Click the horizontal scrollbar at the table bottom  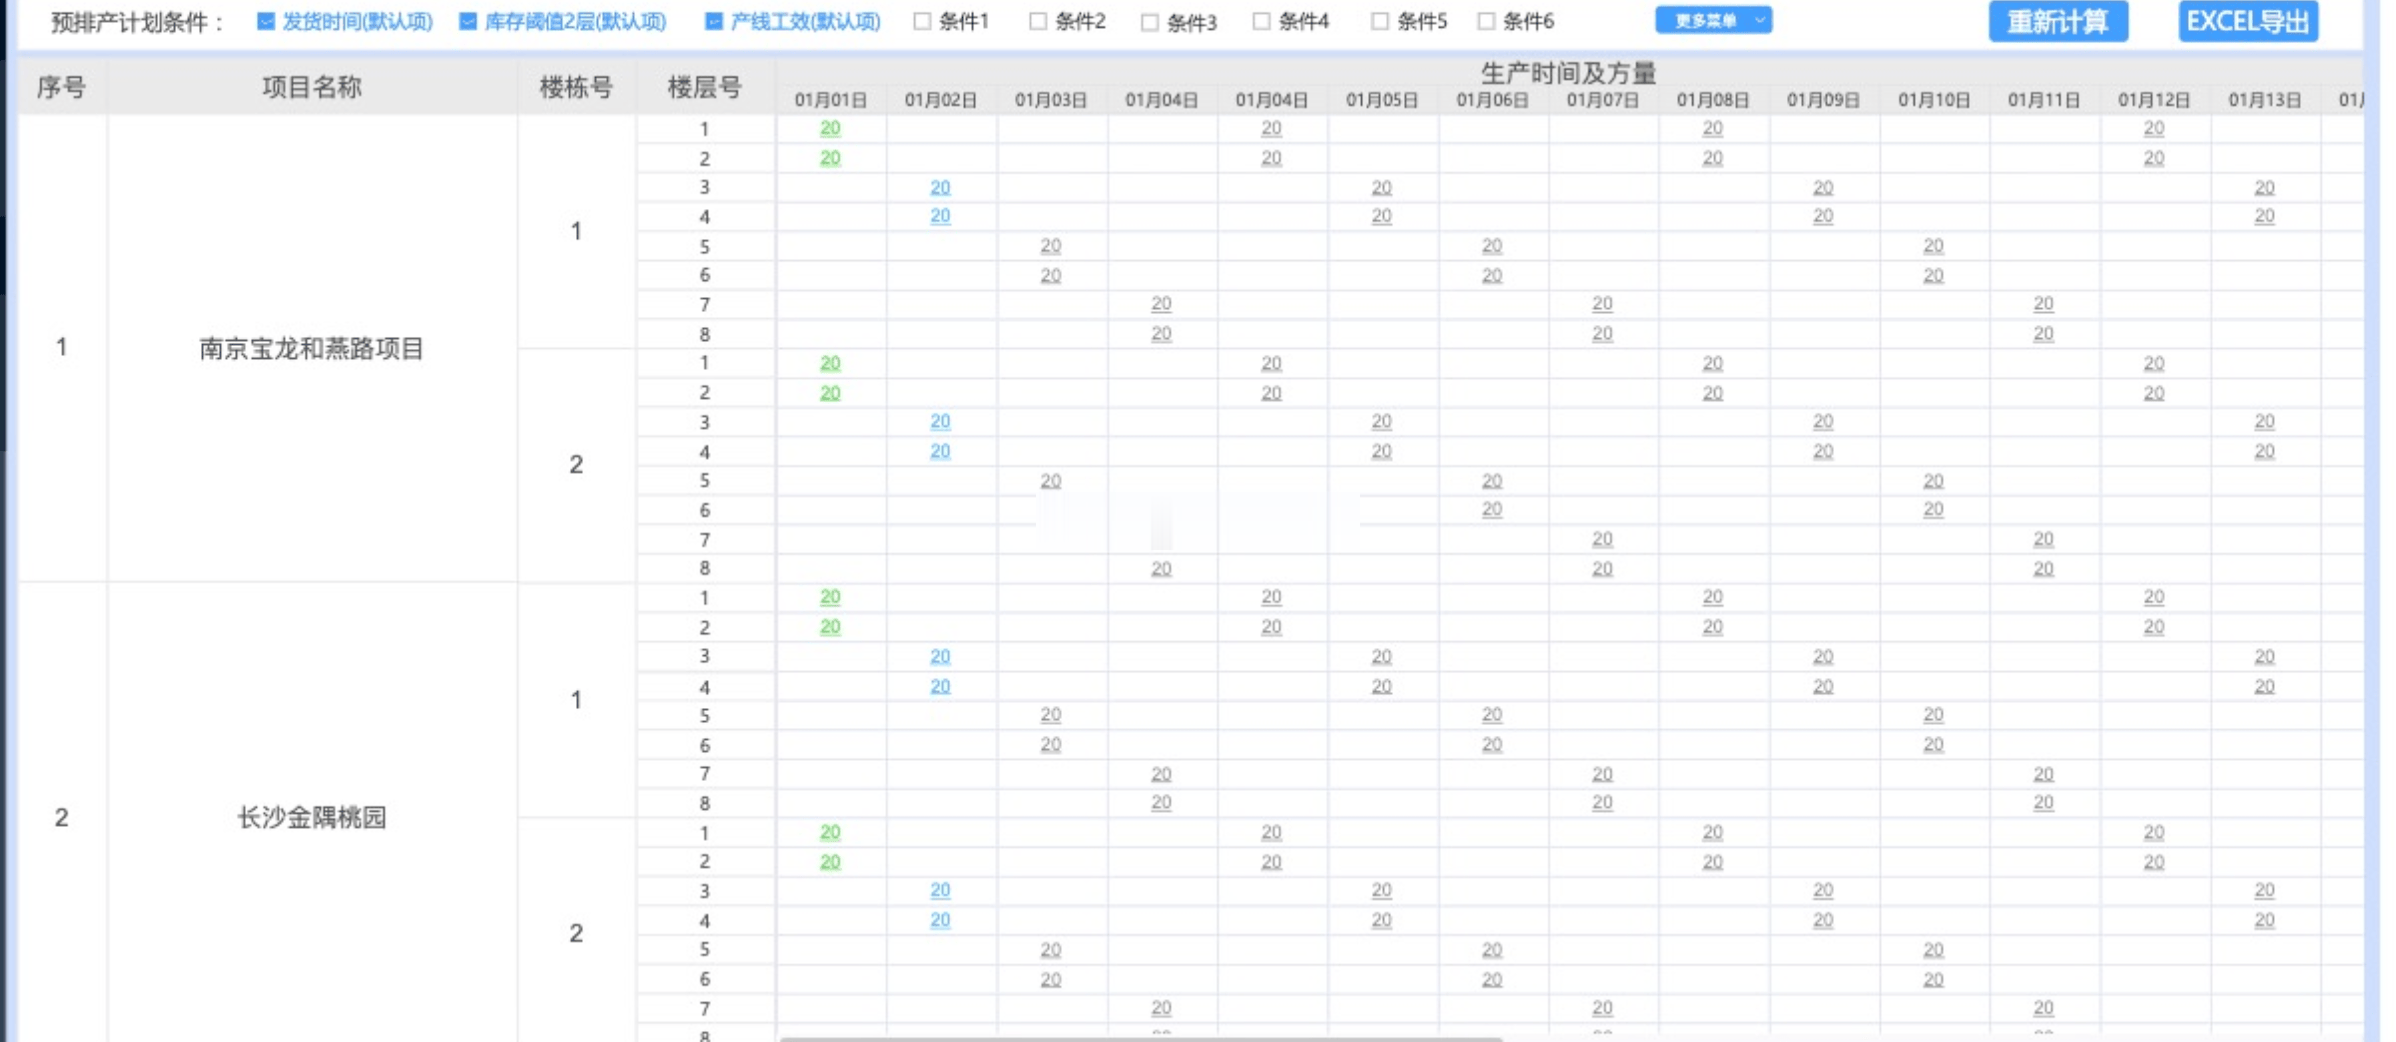[1140, 1039]
